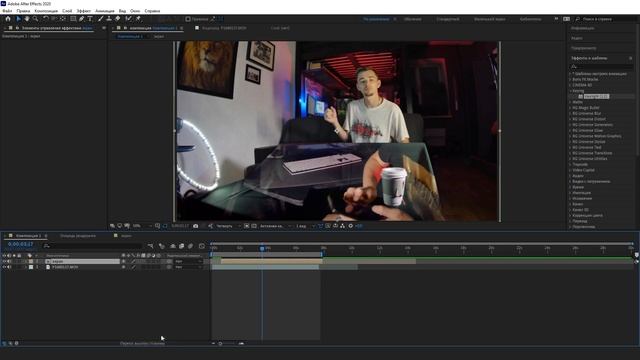Expand the Trapcode effects category
Viewport: 640px width, 360px height.
coord(571,164)
